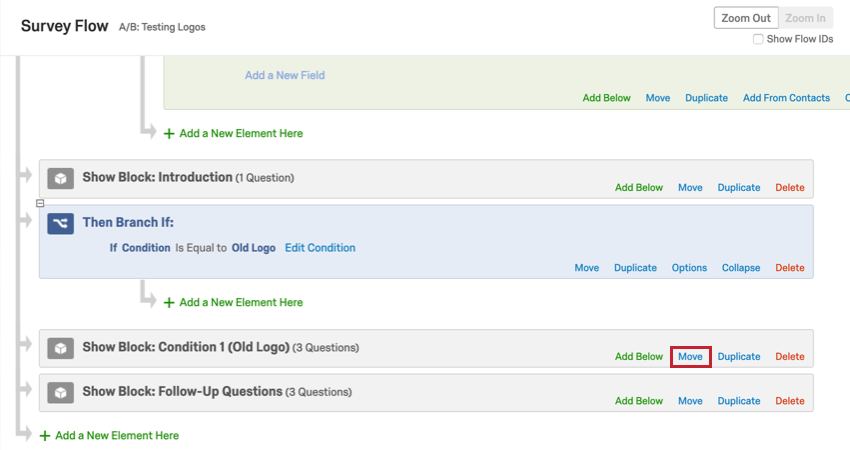Click the Branch element icon

(60, 224)
